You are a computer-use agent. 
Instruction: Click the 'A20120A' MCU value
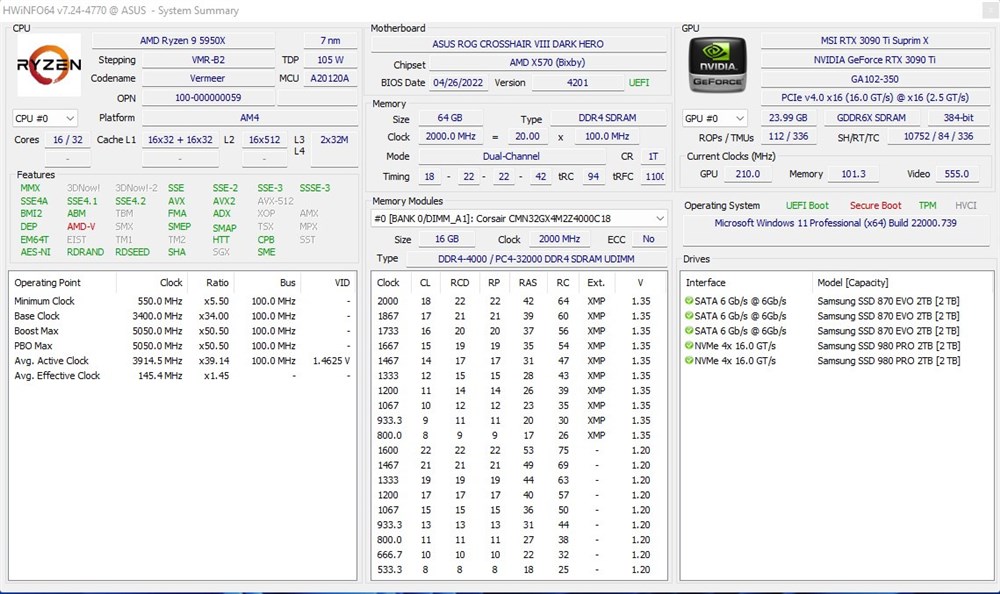(330, 78)
